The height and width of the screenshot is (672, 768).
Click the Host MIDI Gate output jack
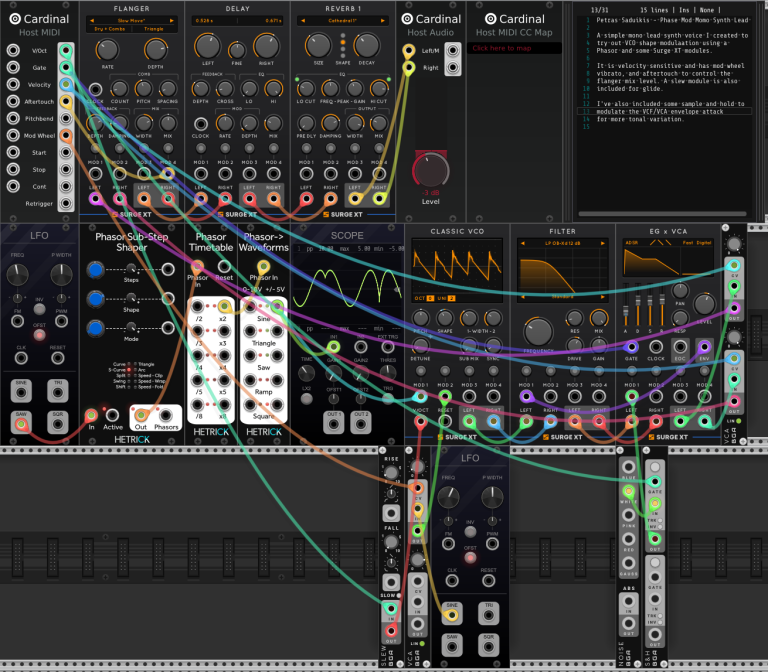[66, 67]
